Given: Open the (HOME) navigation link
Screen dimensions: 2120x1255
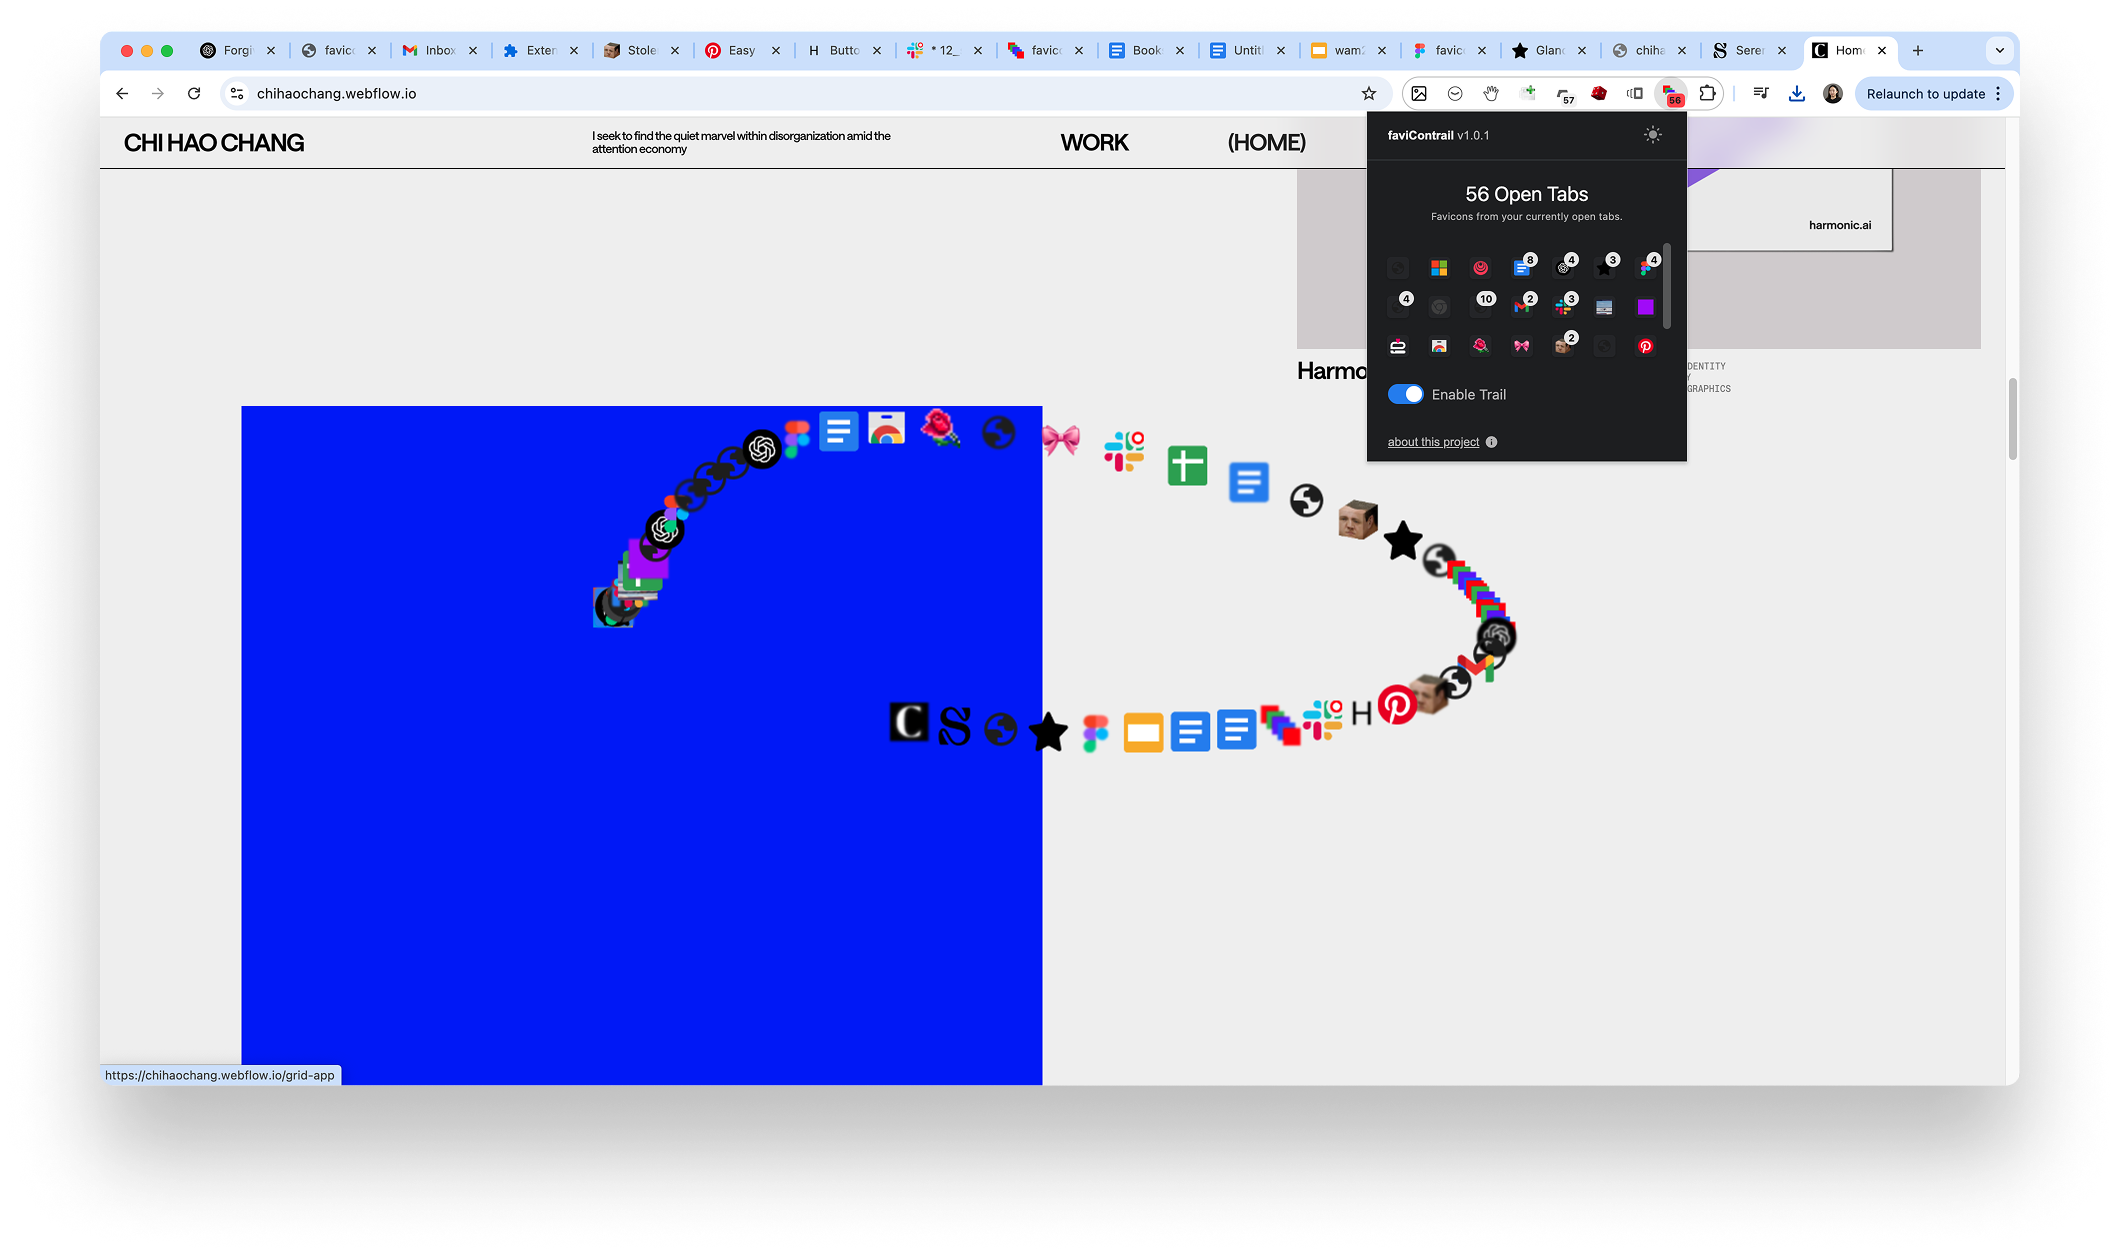Looking at the screenshot, I should (1266, 142).
